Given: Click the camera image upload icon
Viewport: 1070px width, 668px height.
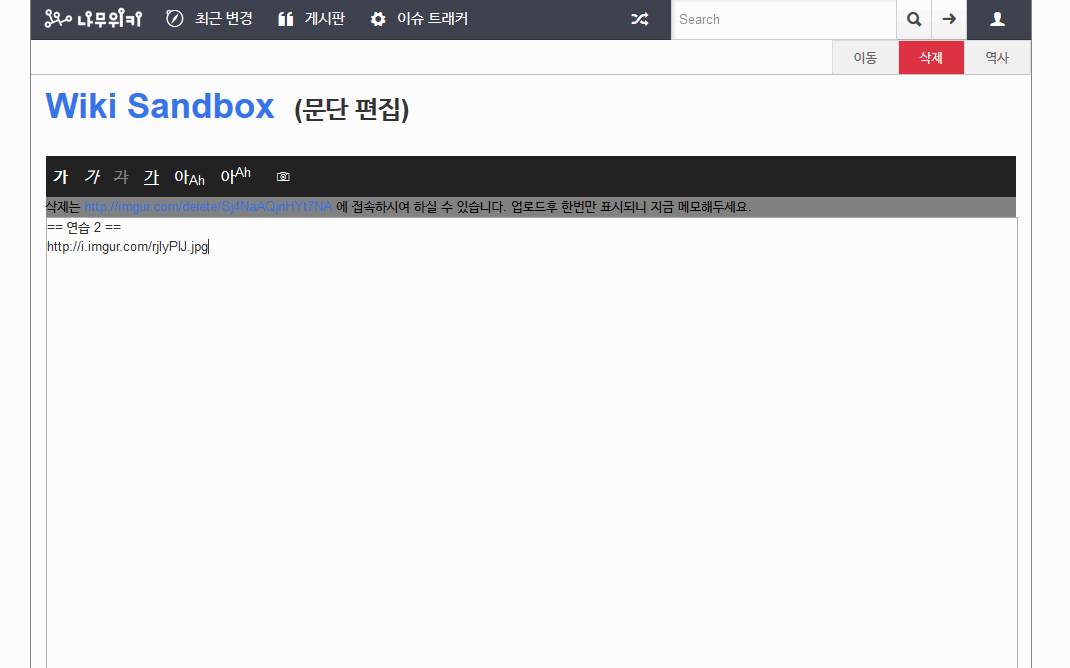Looking at the screenshot, I should coord(283,177).
